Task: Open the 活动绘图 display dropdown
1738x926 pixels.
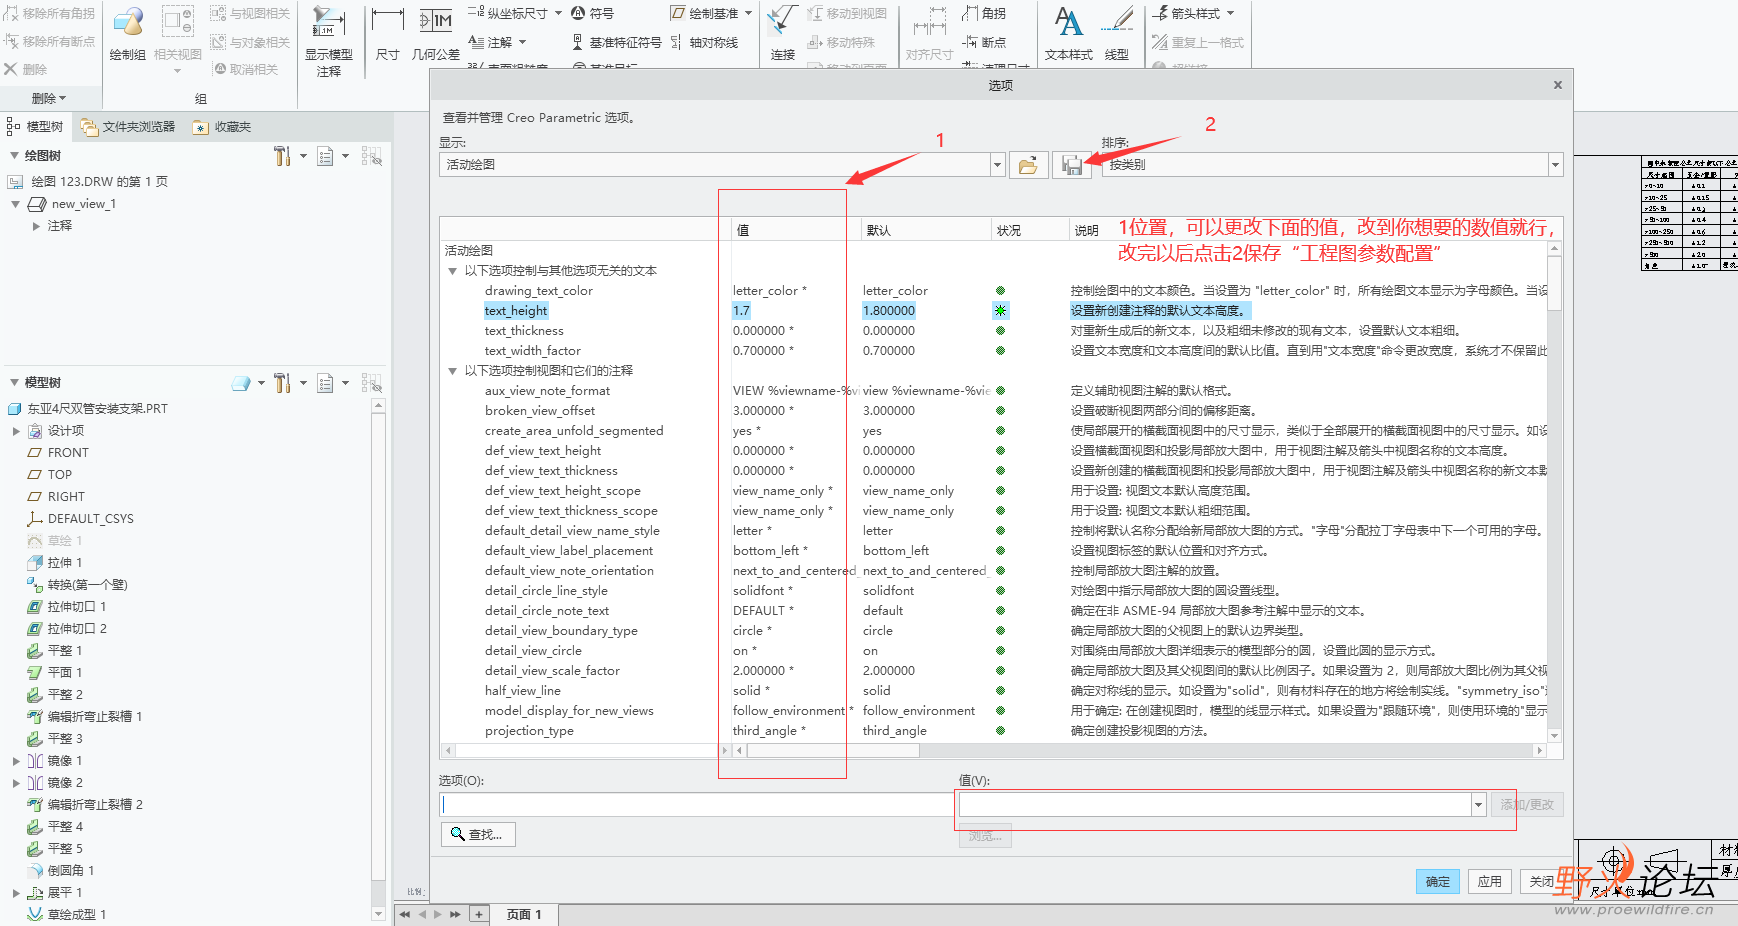Action: 997,165
